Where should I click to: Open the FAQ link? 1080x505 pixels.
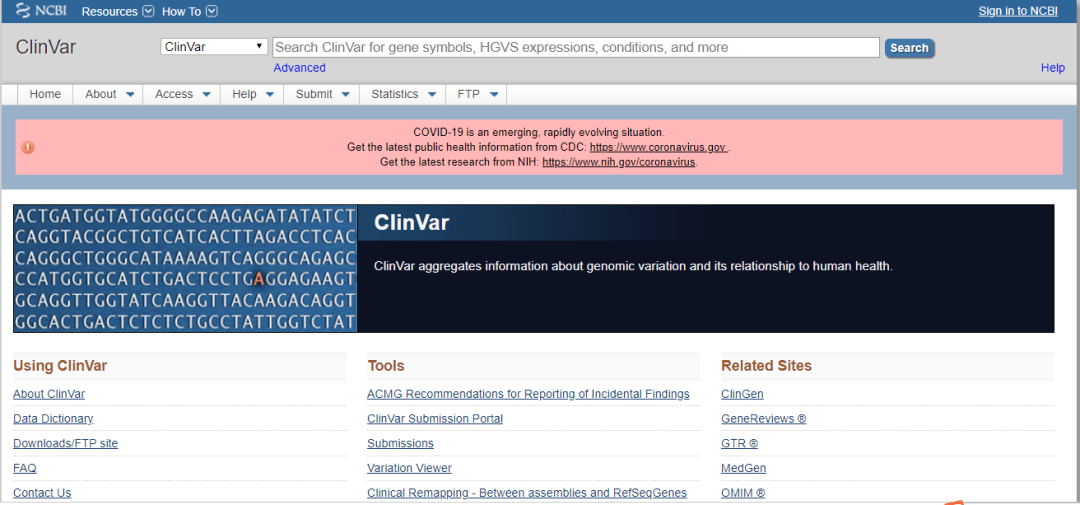(x=25, y=468)
